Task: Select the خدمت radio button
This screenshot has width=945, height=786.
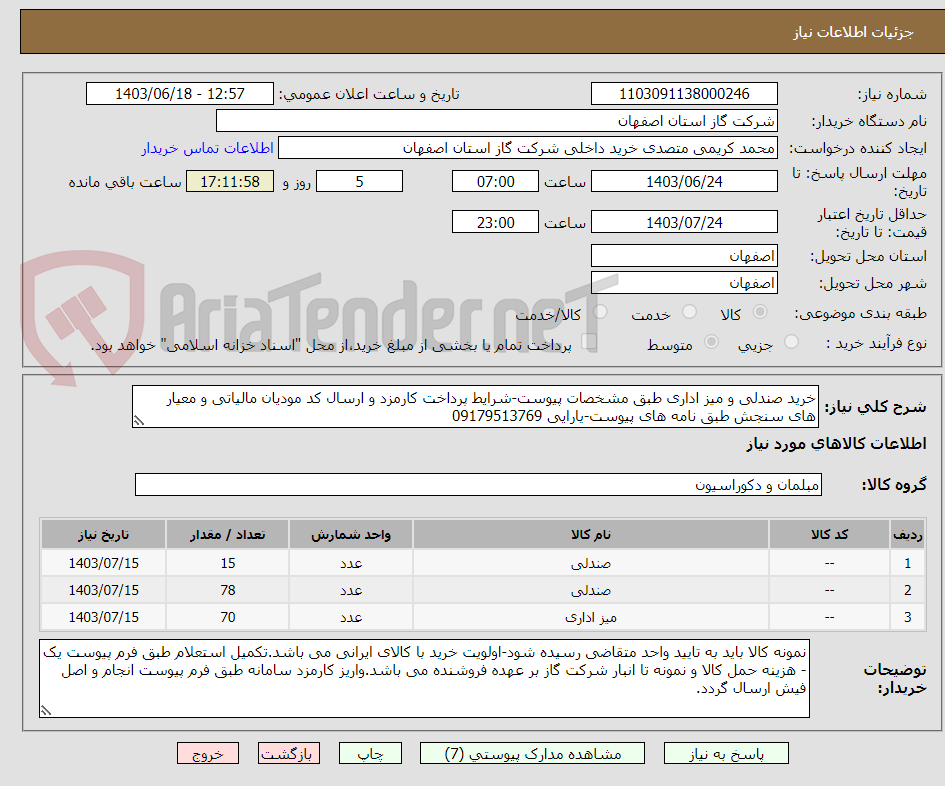Action: point(689,312)
